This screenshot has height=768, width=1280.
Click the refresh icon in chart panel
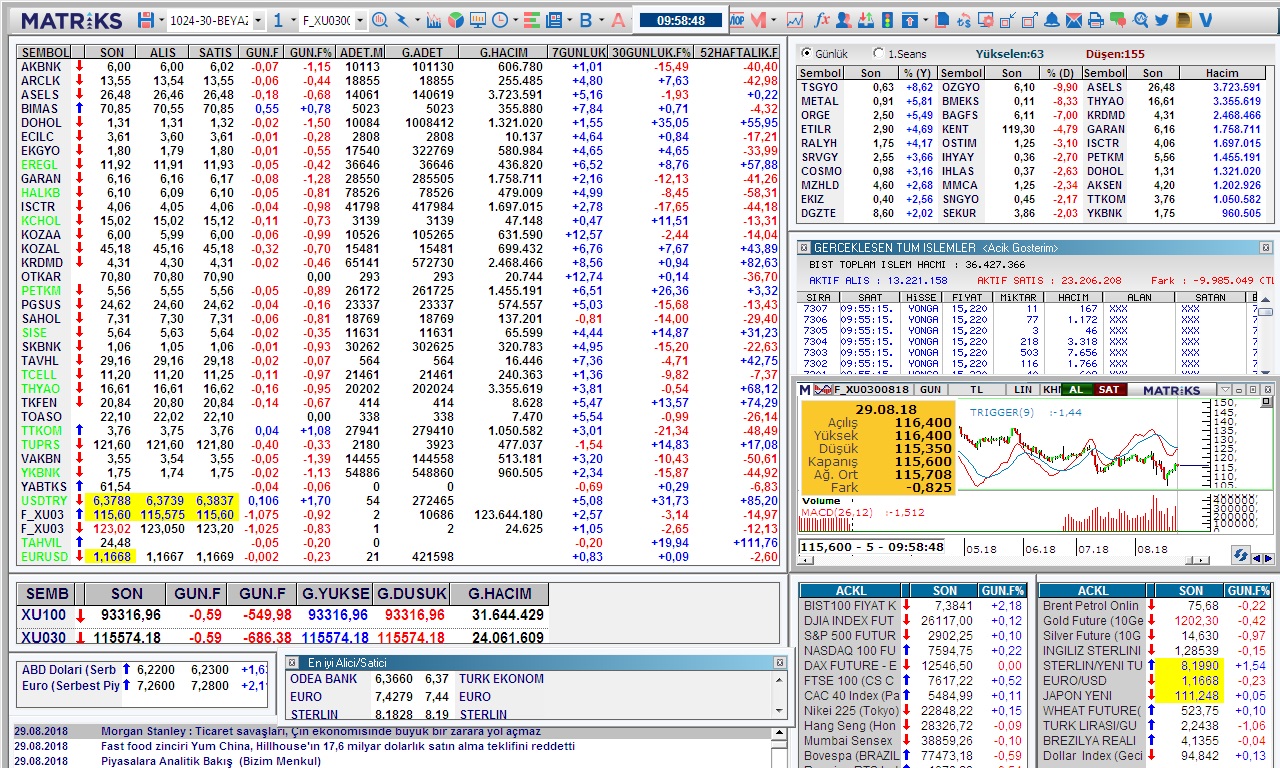(1240, 555)
